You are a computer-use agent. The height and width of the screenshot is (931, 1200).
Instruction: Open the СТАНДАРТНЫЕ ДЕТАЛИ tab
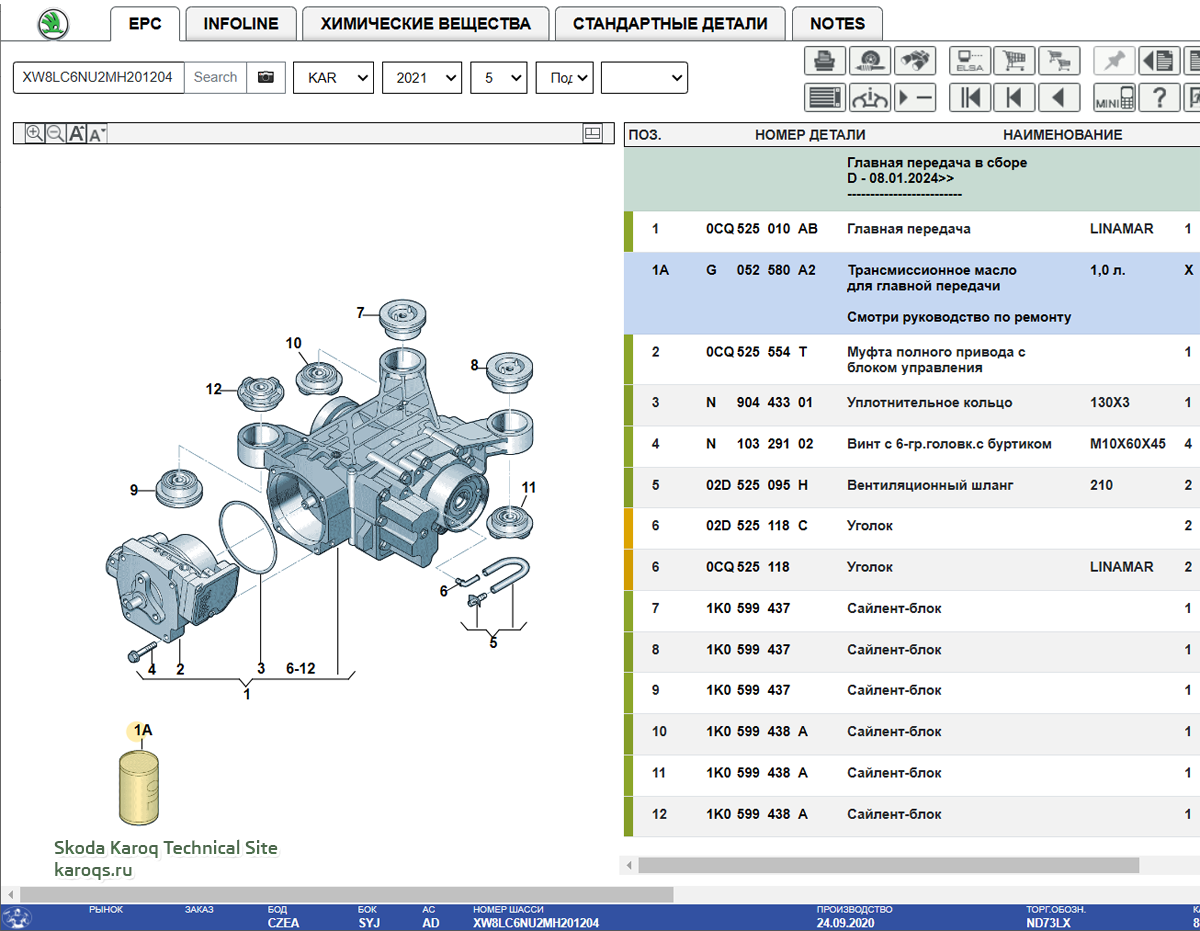coord(670,23)
